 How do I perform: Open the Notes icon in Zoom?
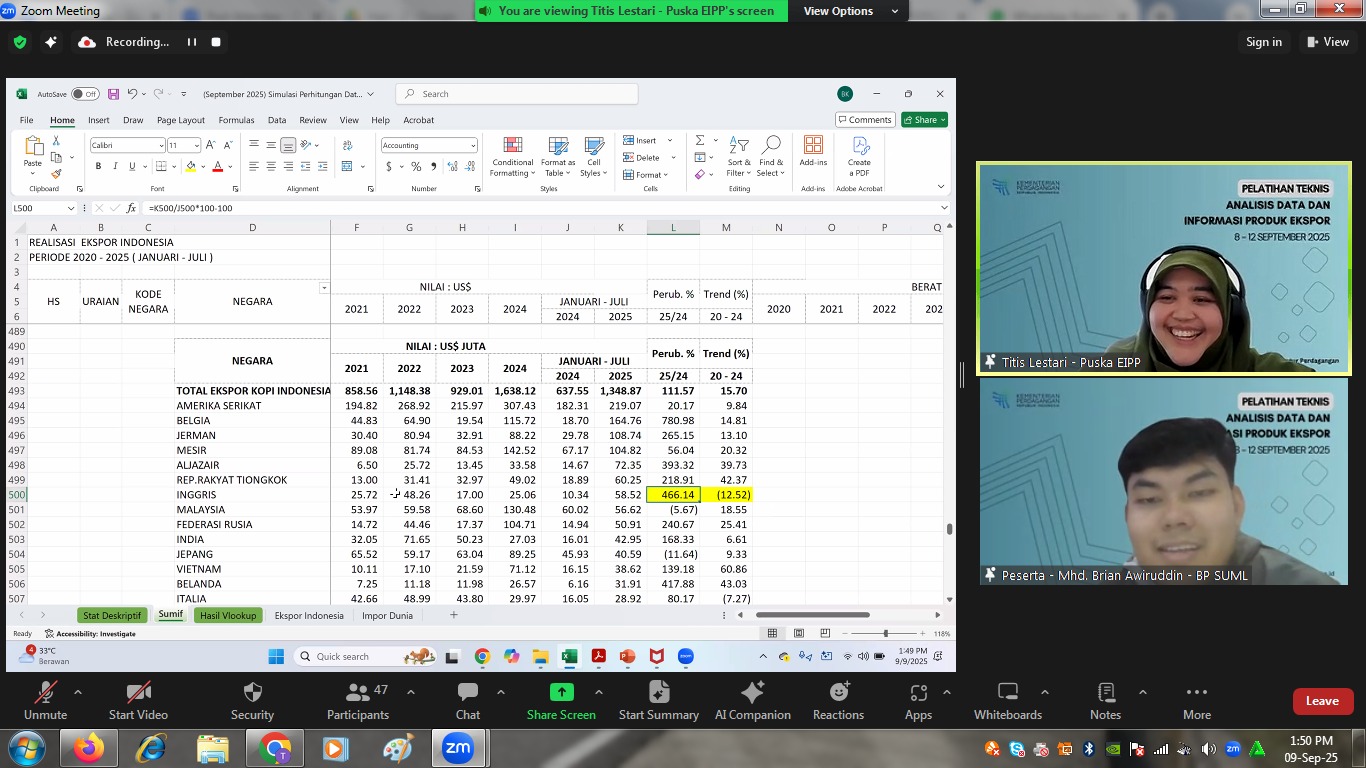point(1105,693)
